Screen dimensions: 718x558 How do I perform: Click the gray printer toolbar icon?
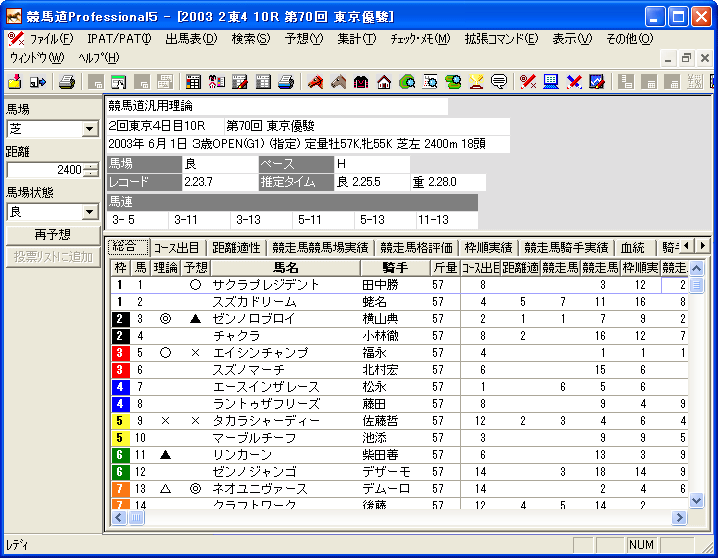pos(67,82)
